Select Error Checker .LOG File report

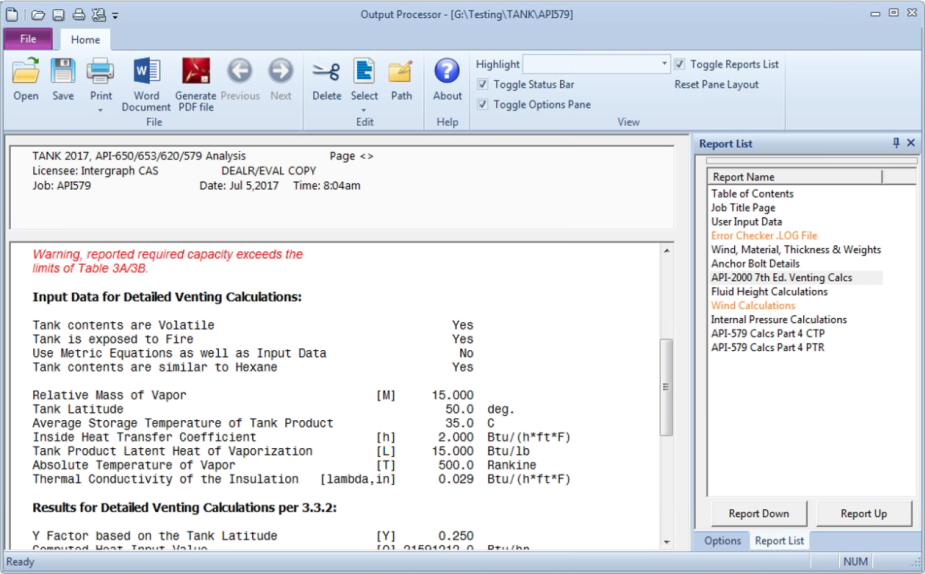(x=764, y=235)
